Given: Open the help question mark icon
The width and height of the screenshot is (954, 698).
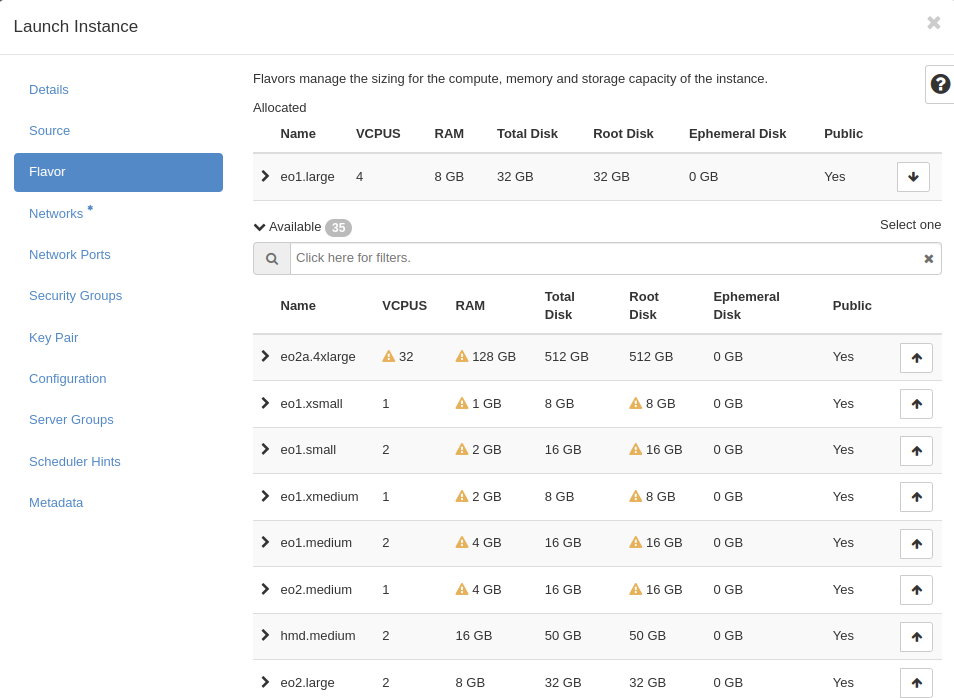Looking at the screenshot, I should [x=940, y=84].
